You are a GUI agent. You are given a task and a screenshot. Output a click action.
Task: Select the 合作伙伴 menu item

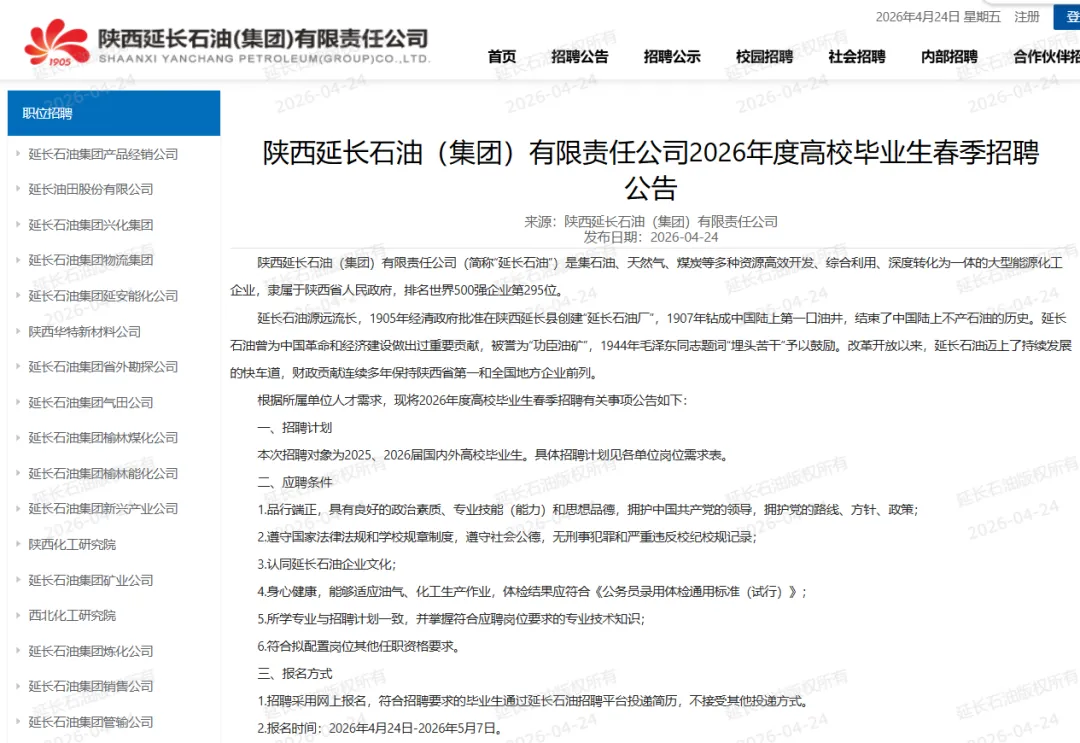(x=1046, y=56)
